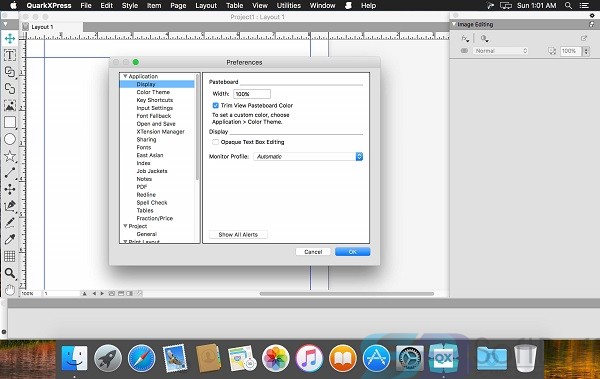Select Font Fallback preference item
600x379 pixels.
(x=154, y=116)
